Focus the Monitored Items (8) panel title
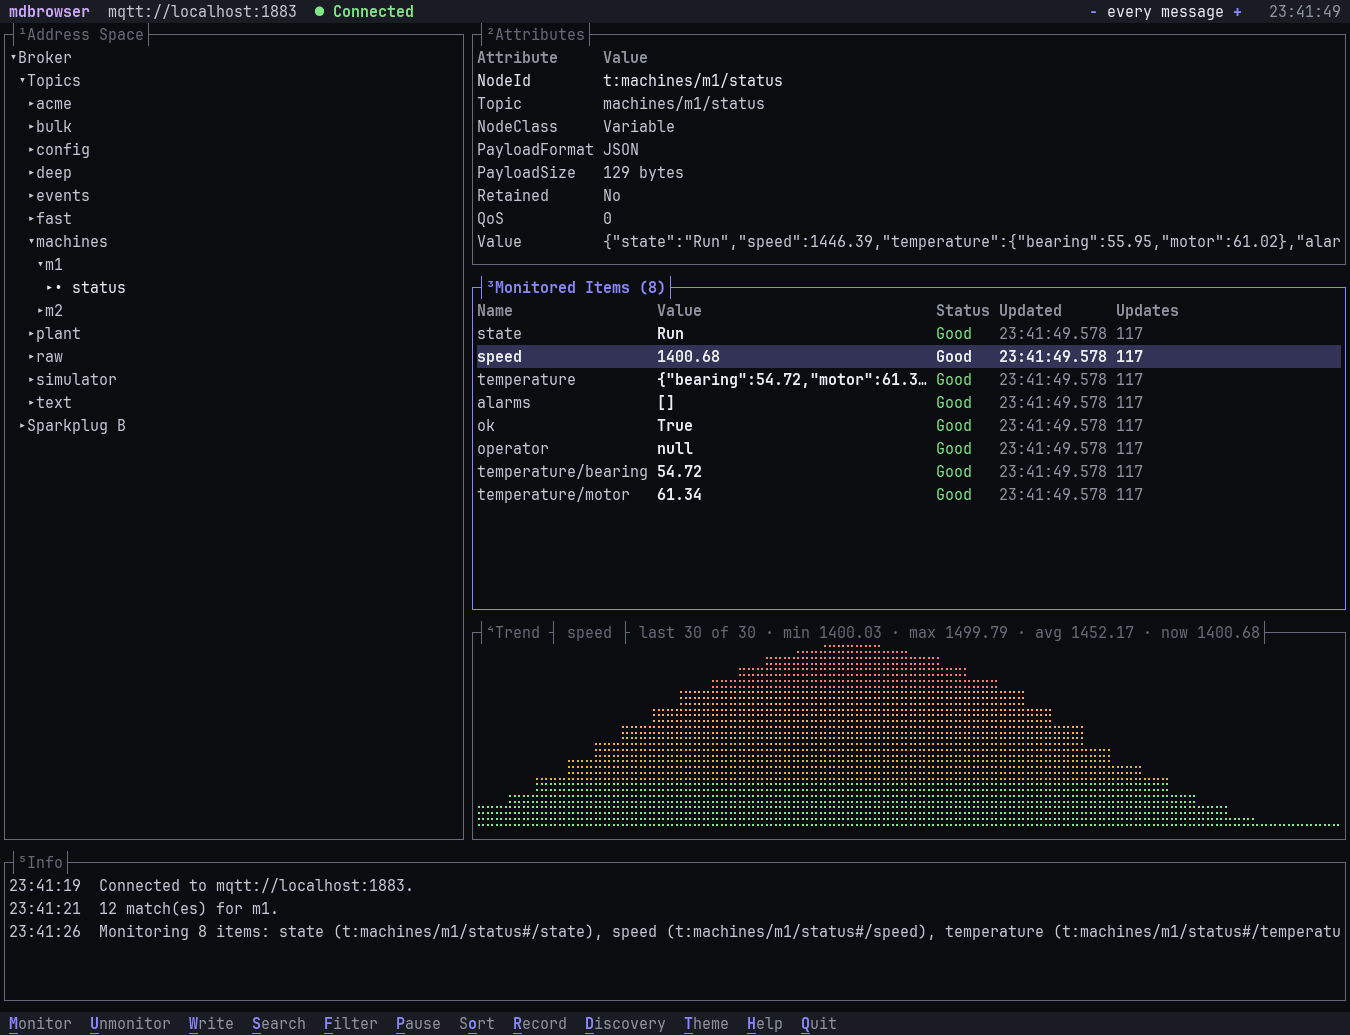 576,288
